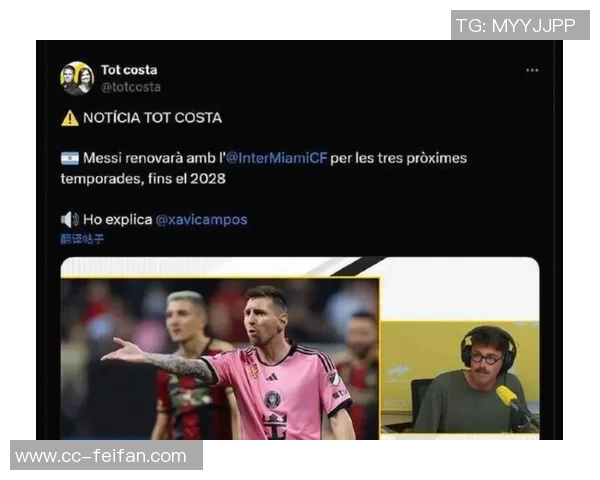Image resolution: width=600 pixels, height=480 pixels.
Task: Select the NOTÍCIA TOT COSTA headline text
Action: pos(152,118)
